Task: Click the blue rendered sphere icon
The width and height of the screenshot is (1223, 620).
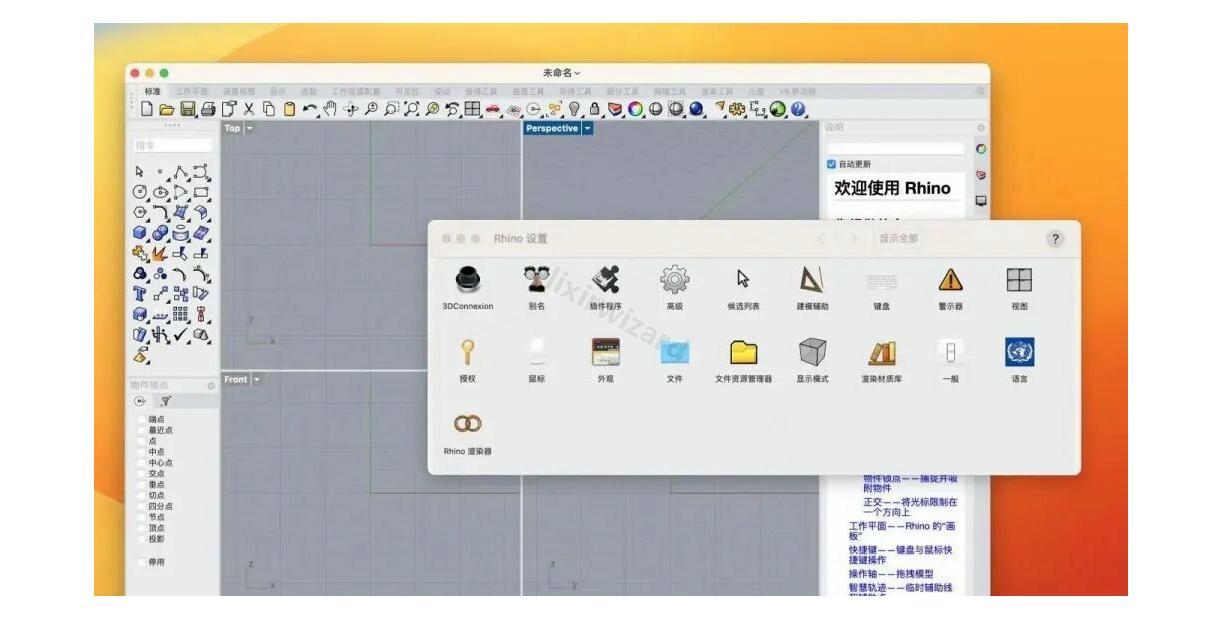Action: pyautogui.click(x=696, y=108)
